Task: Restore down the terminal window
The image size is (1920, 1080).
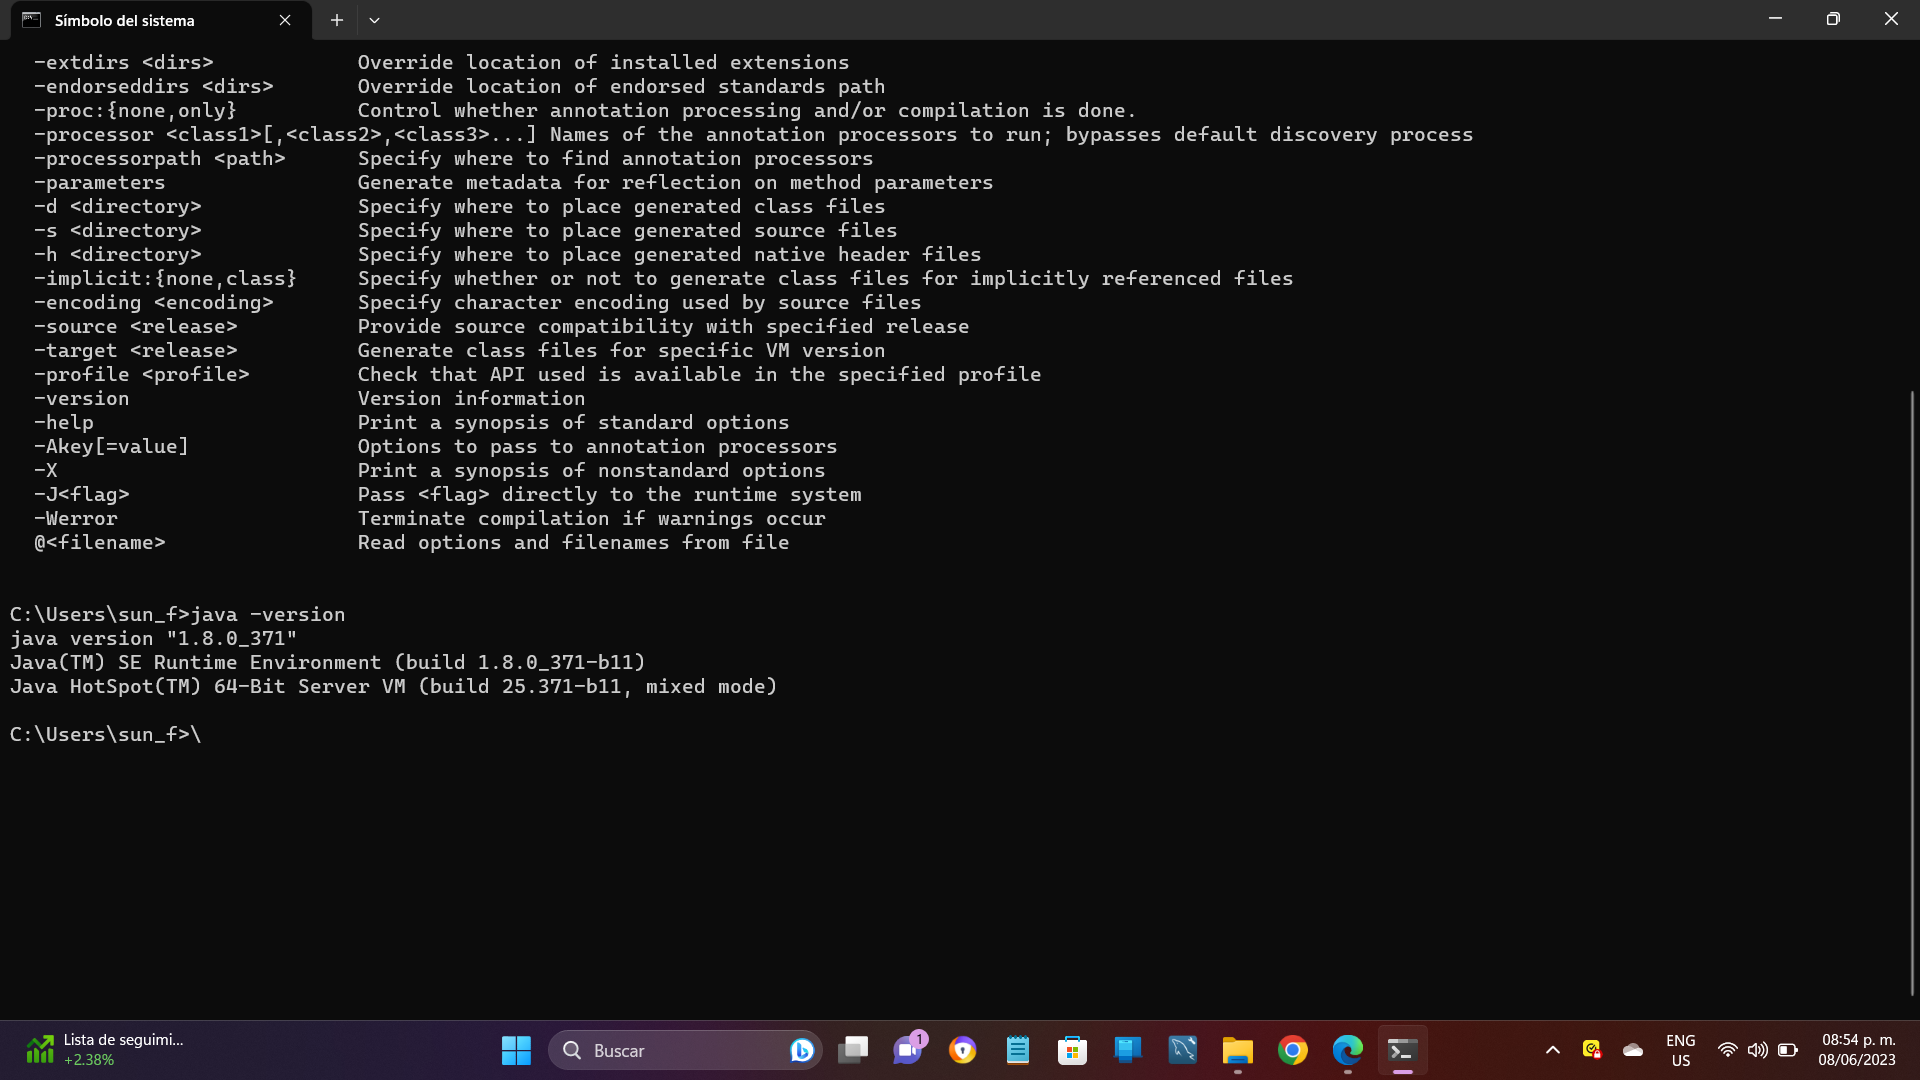Action: (x=1833, y=19)
